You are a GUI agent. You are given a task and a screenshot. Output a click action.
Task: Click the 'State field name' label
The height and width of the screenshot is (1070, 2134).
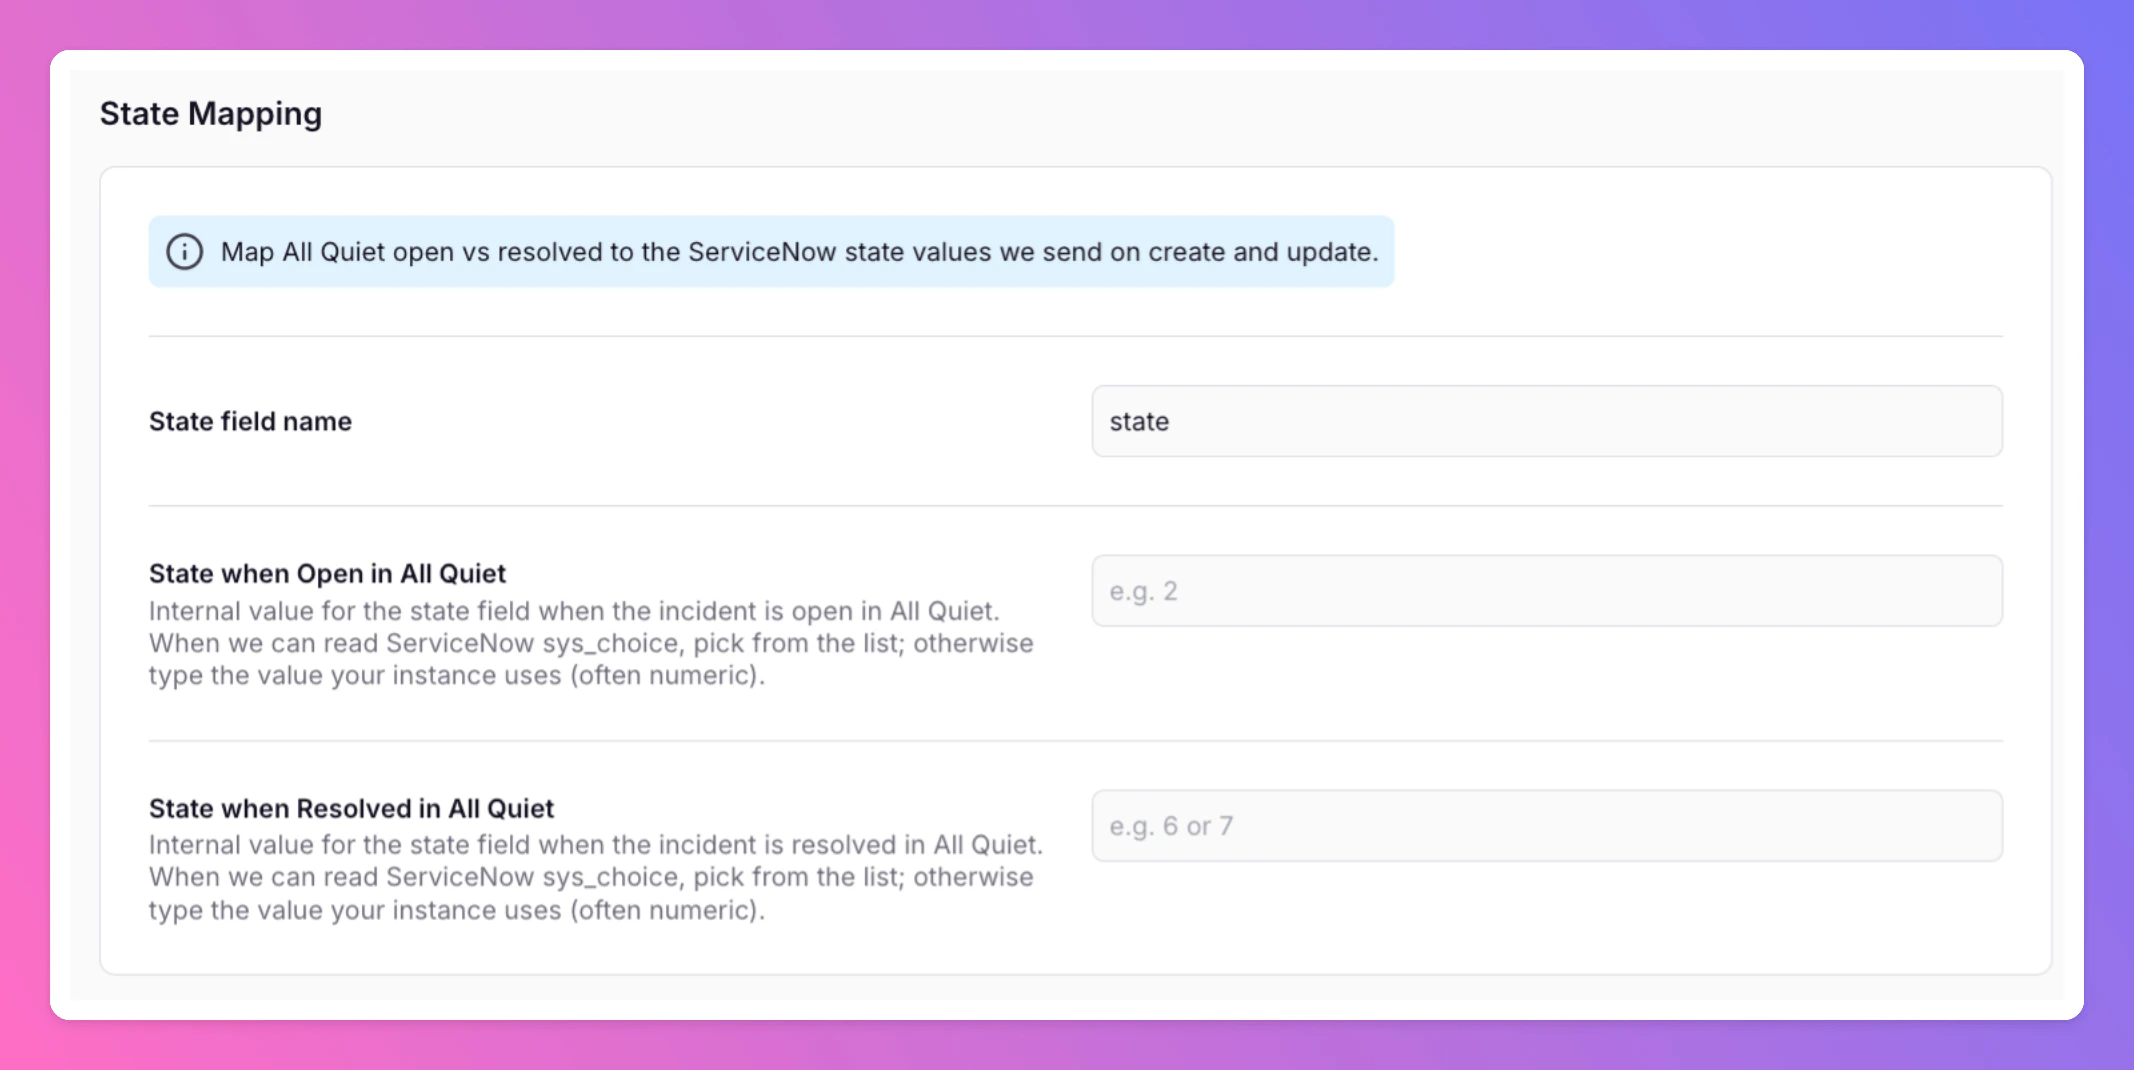[x=250, y=421]
